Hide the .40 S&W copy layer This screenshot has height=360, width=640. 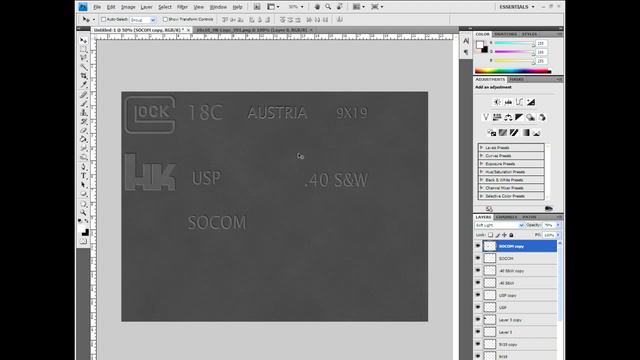point(478,271)
